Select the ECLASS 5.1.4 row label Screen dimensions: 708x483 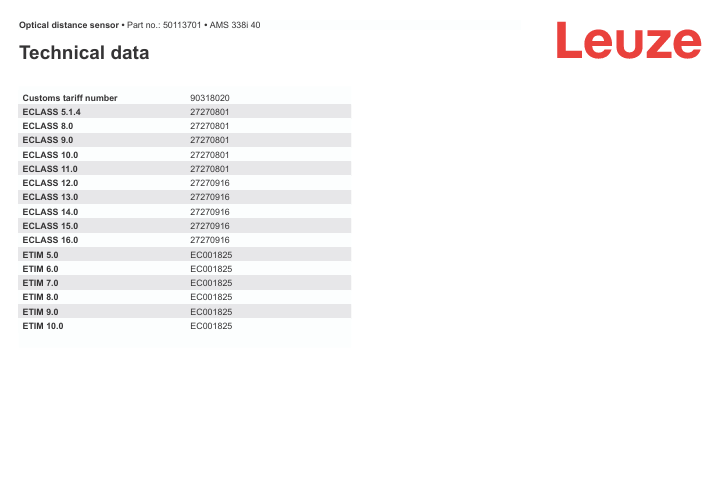pos(51,112)
